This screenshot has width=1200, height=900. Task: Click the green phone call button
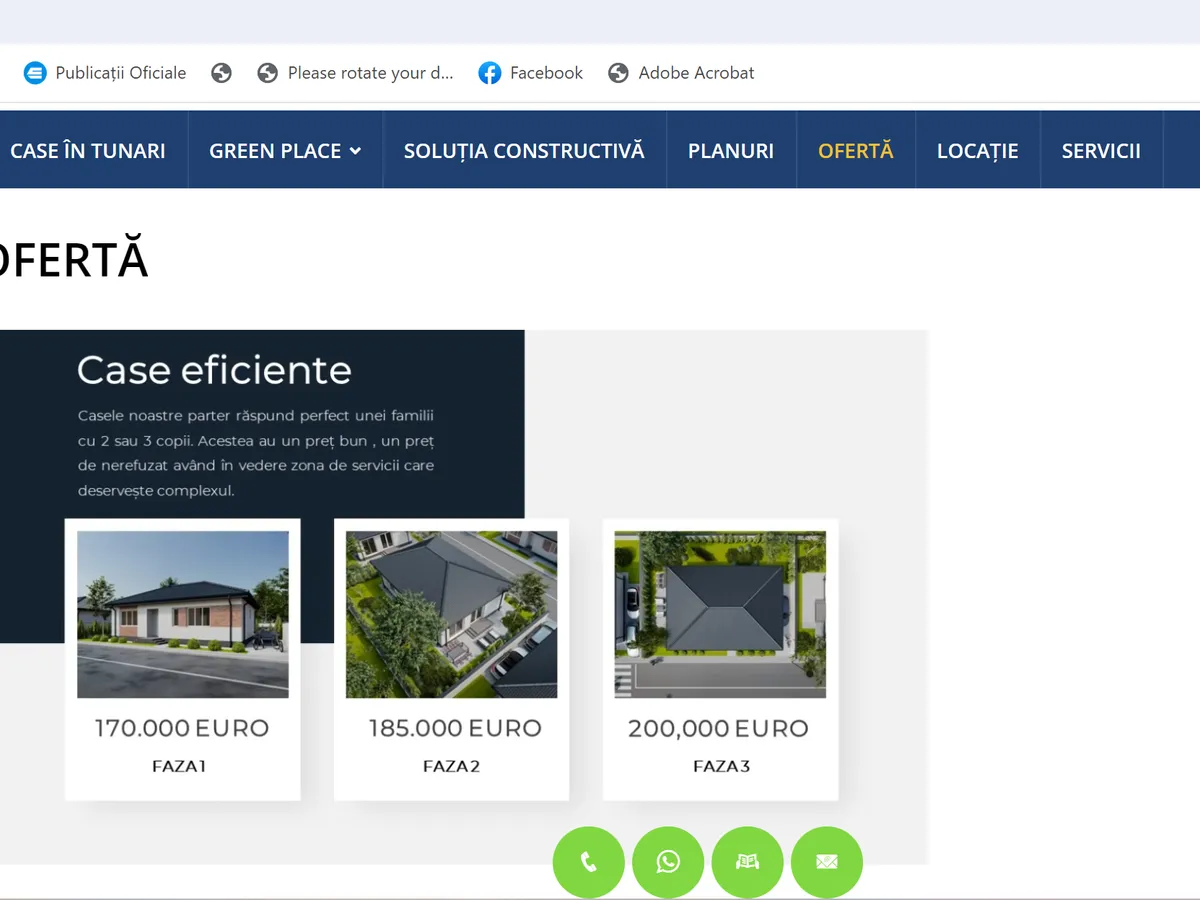click(x=588, y=862)
